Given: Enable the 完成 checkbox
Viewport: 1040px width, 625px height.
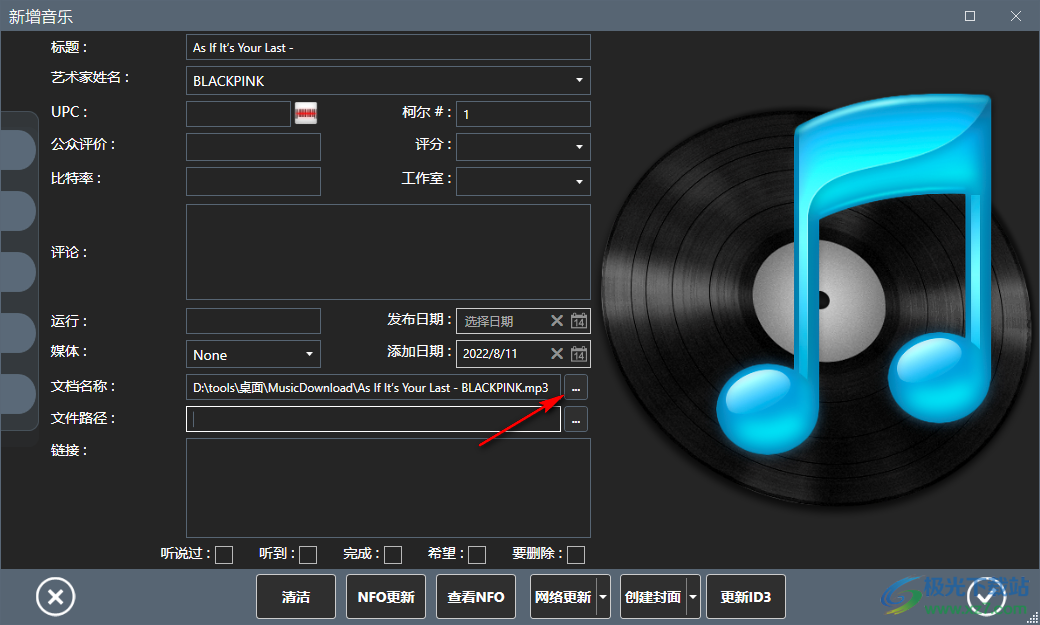Looking at the screenshot, I should point(392,554).
